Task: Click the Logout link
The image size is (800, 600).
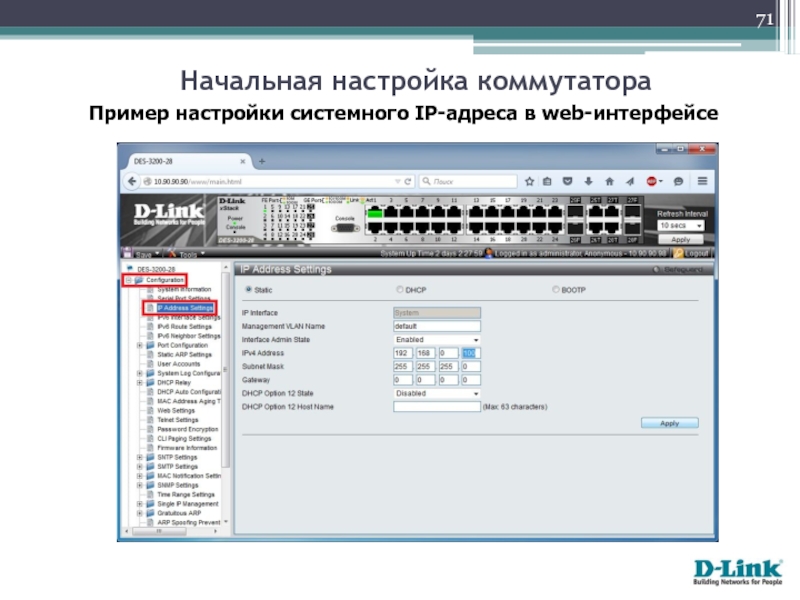Action: [696, 254]
